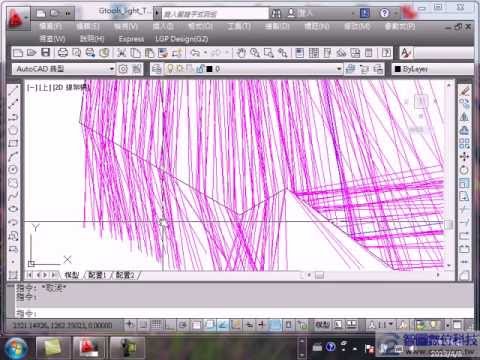This screenshot has height=360, width=480.
Task: Toggle Ortho Mode in status bar
Action: [169, 324]
